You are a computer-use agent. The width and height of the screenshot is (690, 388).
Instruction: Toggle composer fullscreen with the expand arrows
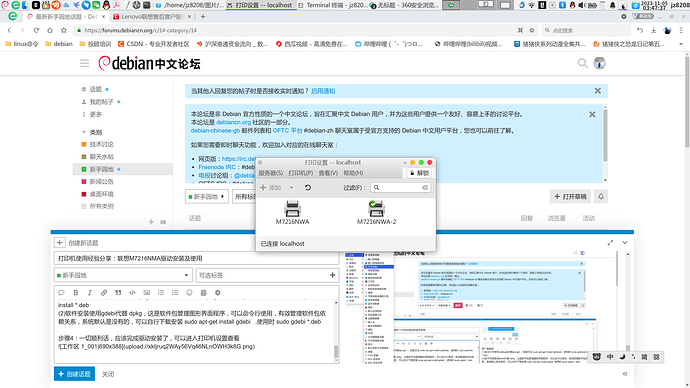[x=610, y=242]
